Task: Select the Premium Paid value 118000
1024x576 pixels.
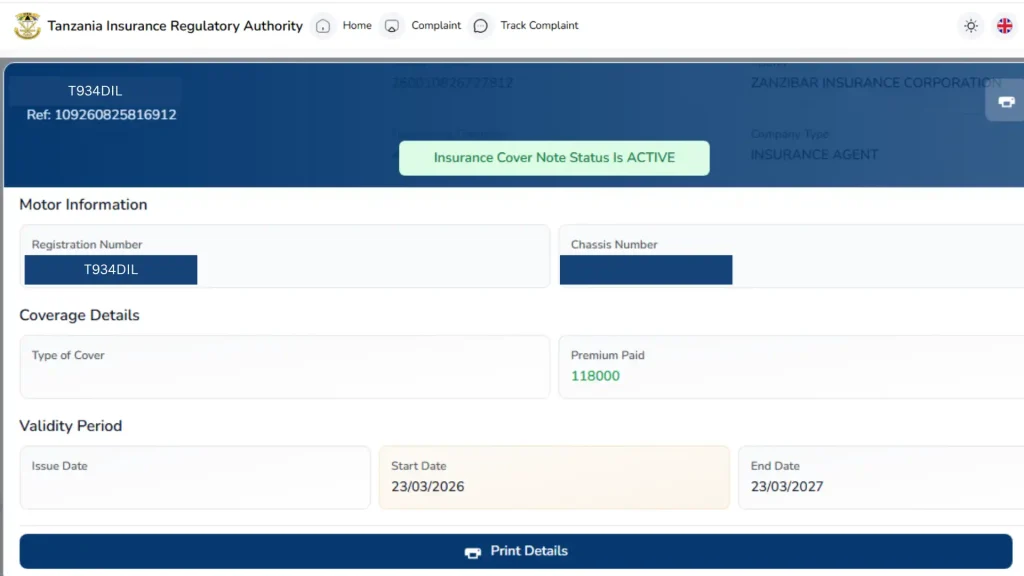Action: [595, 376]
